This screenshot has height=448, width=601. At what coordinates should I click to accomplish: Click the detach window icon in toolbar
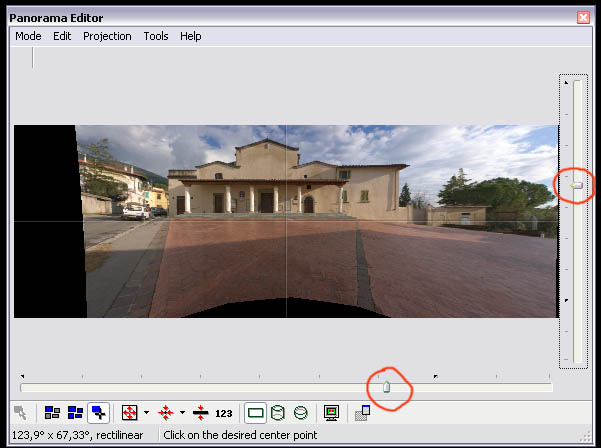tap(362, 413)
